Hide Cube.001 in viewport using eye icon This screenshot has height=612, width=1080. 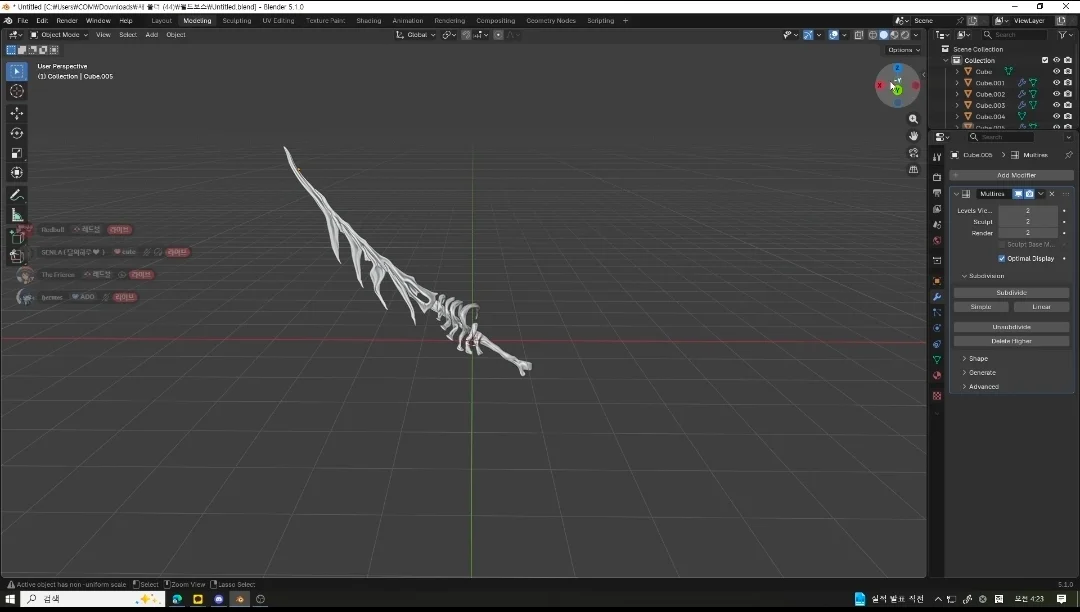[1056, 83]
